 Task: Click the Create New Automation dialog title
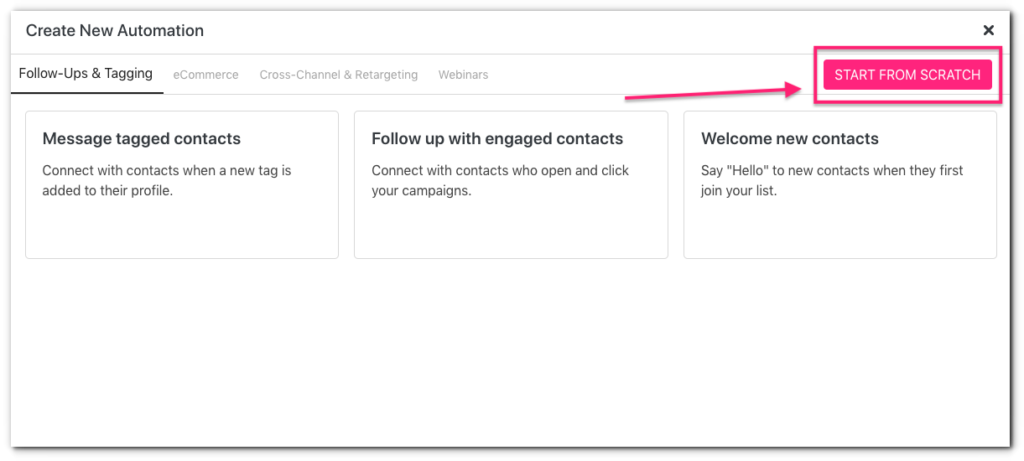pyautogui.click(x=114, y=30)
